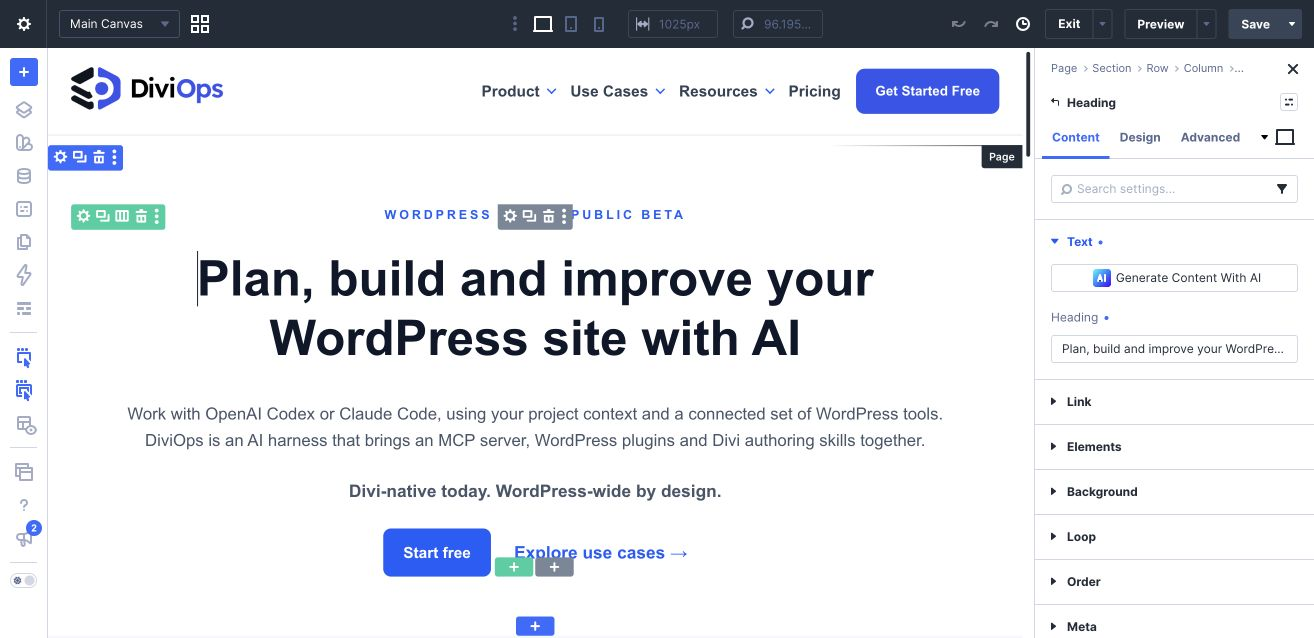Open the filter icon in search settings
Viewport: 1314px width, 638px height.
tap(1282, 188)
